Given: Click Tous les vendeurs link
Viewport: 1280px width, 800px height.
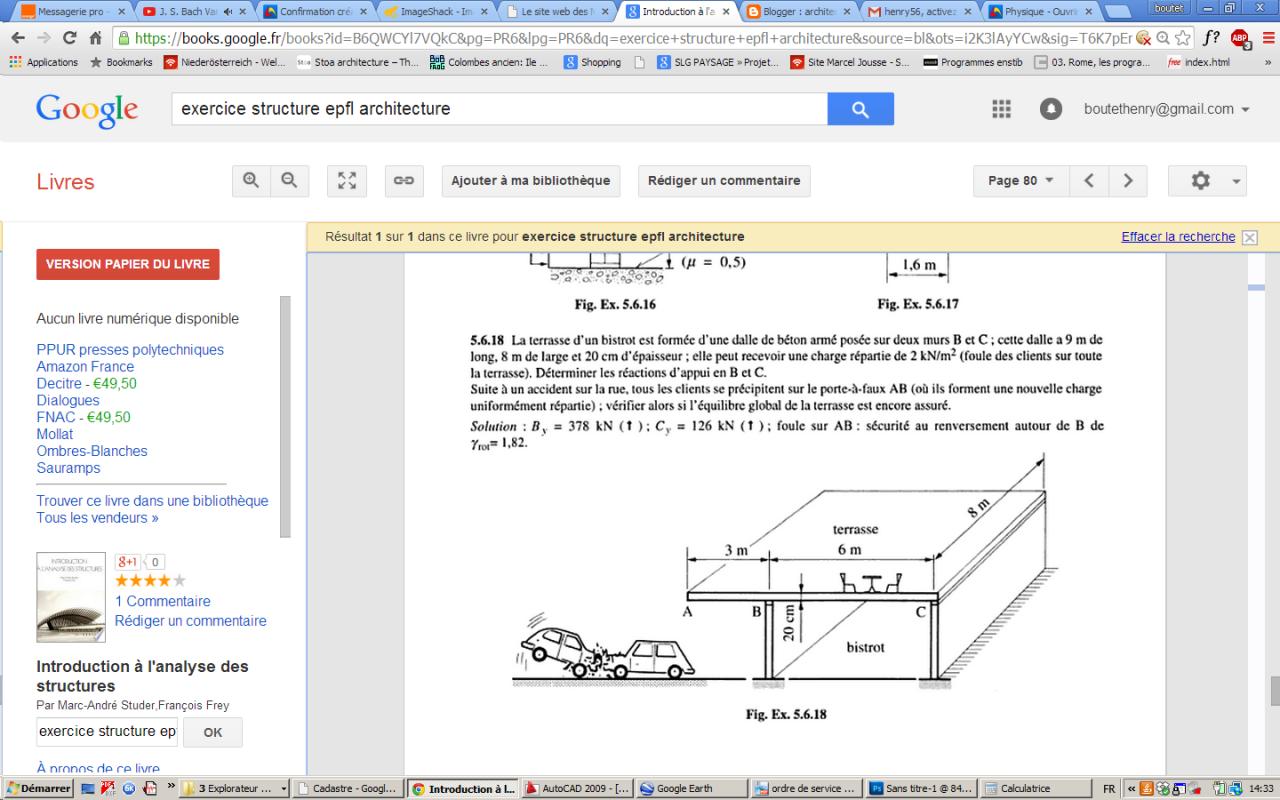Looking at the screenshot, I should click(97, 518).
